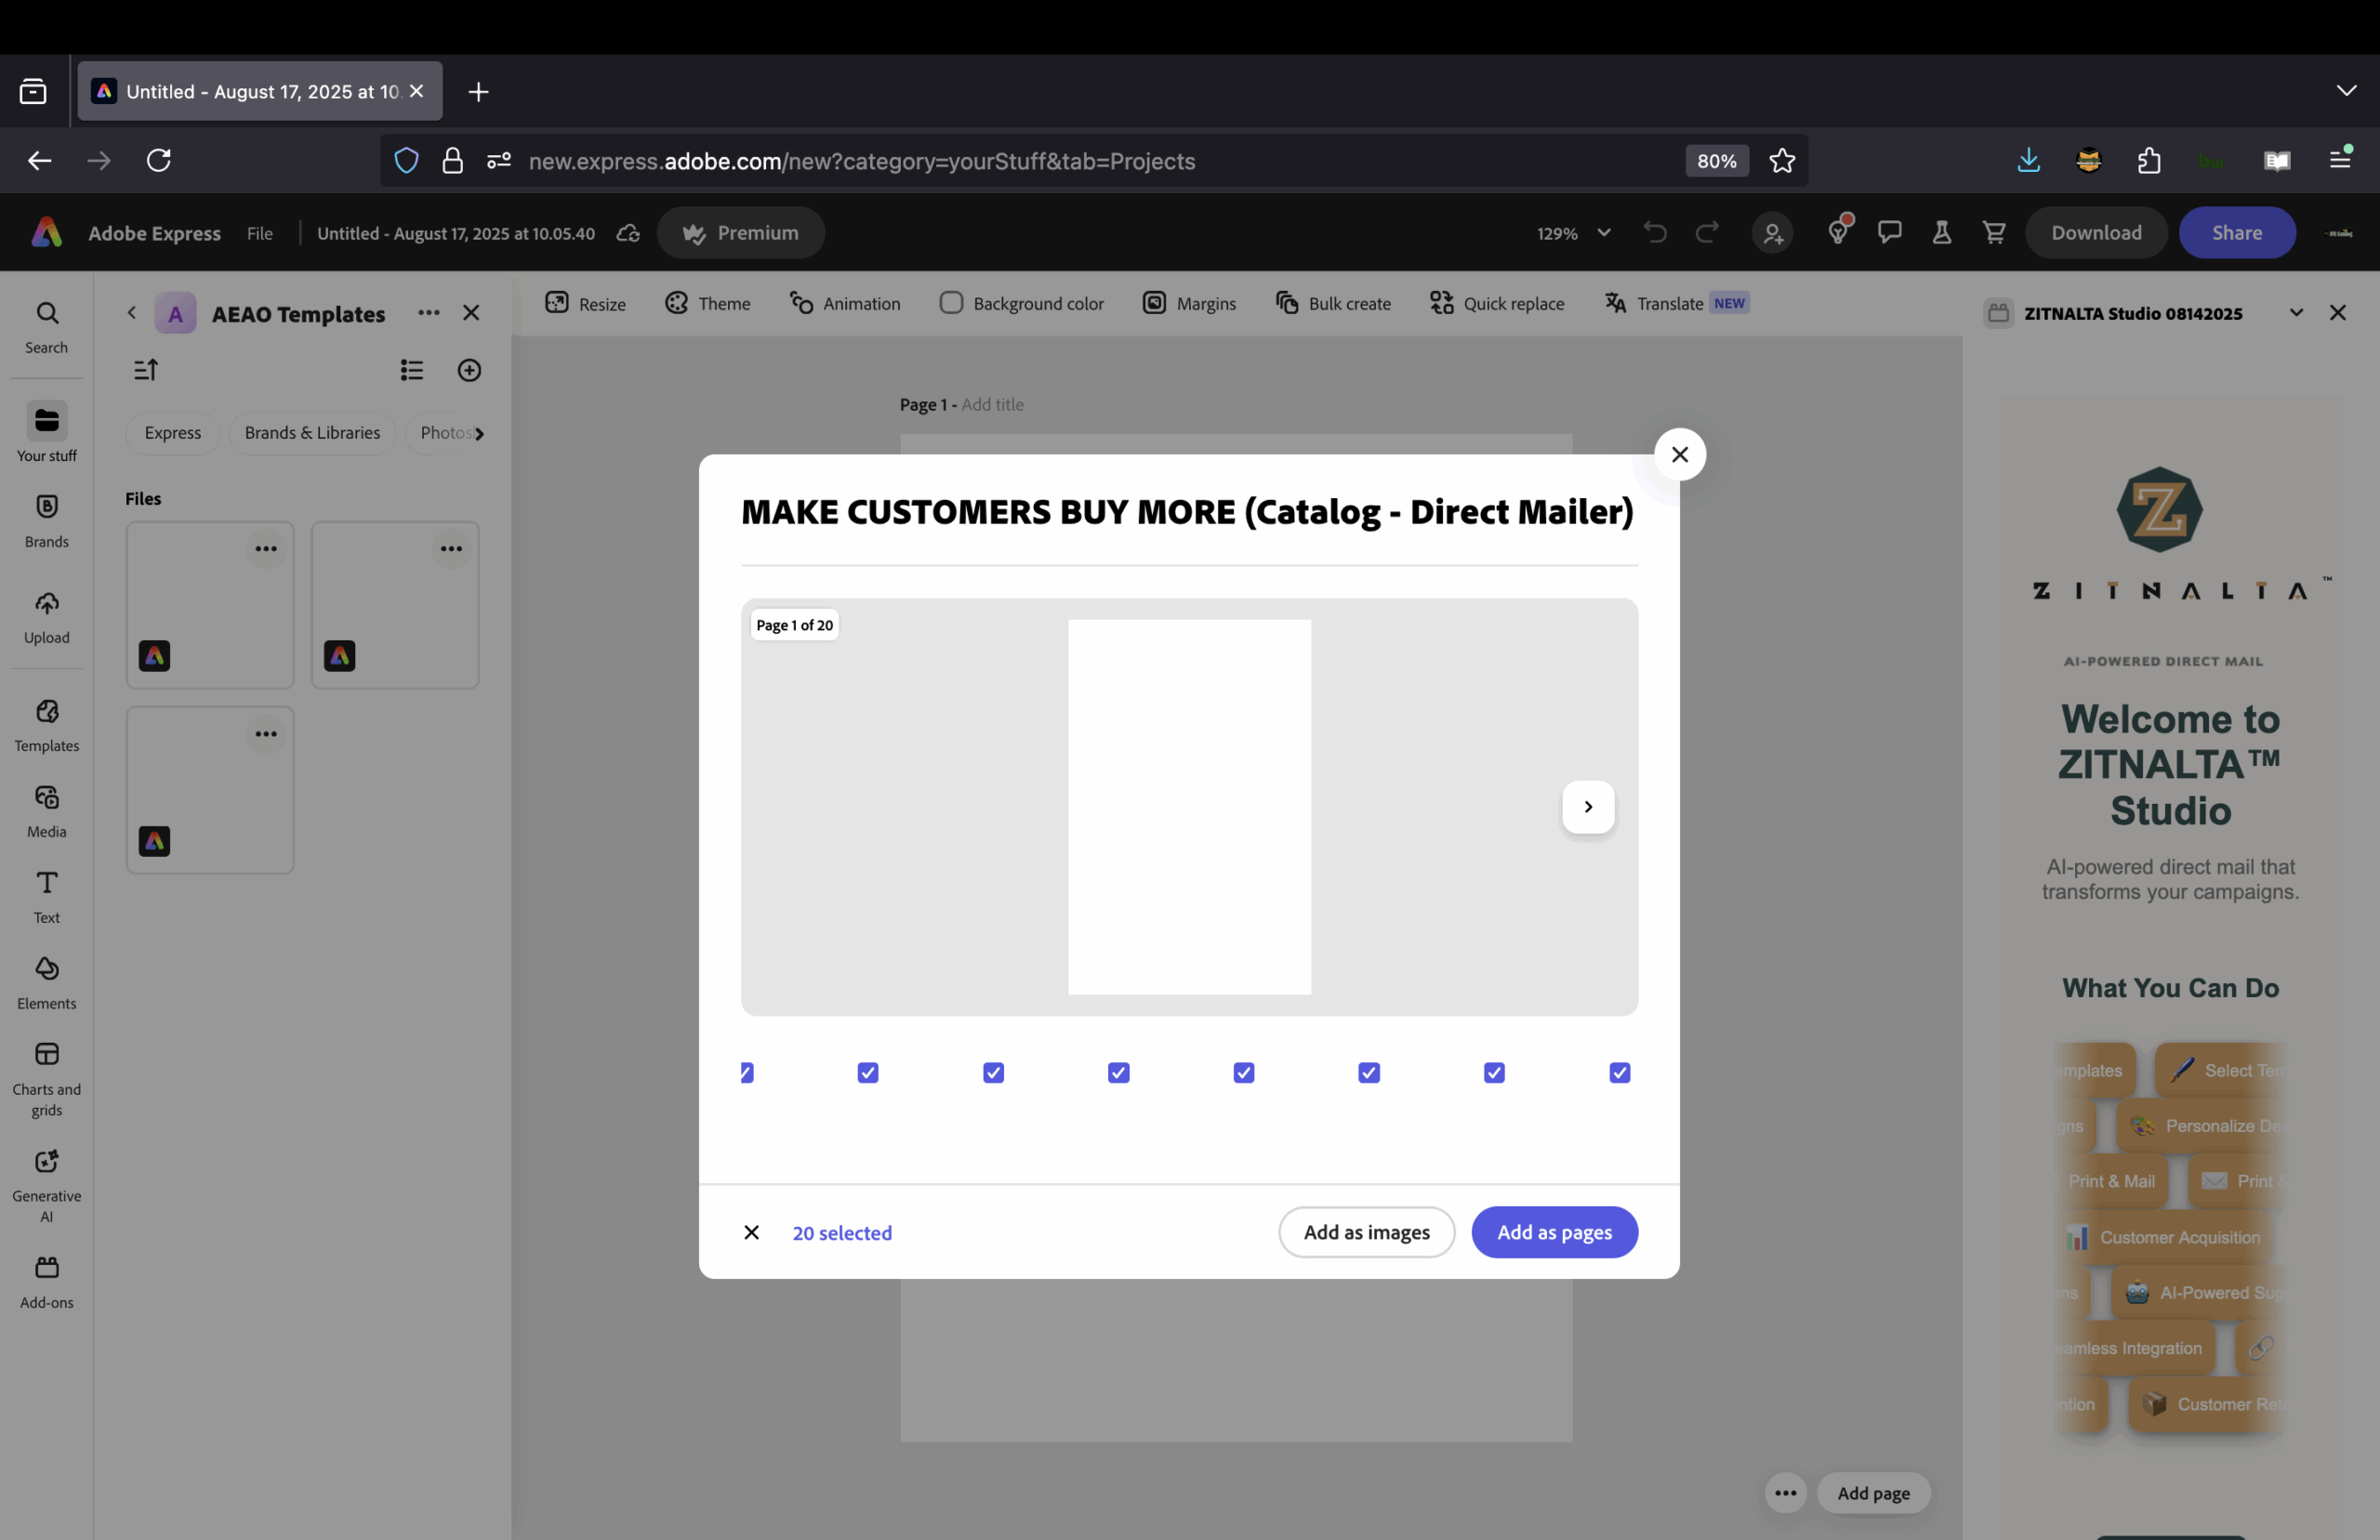Screen dimensions: 2380x1540
Task: Open the Upload panel
Action: [46, 617]
